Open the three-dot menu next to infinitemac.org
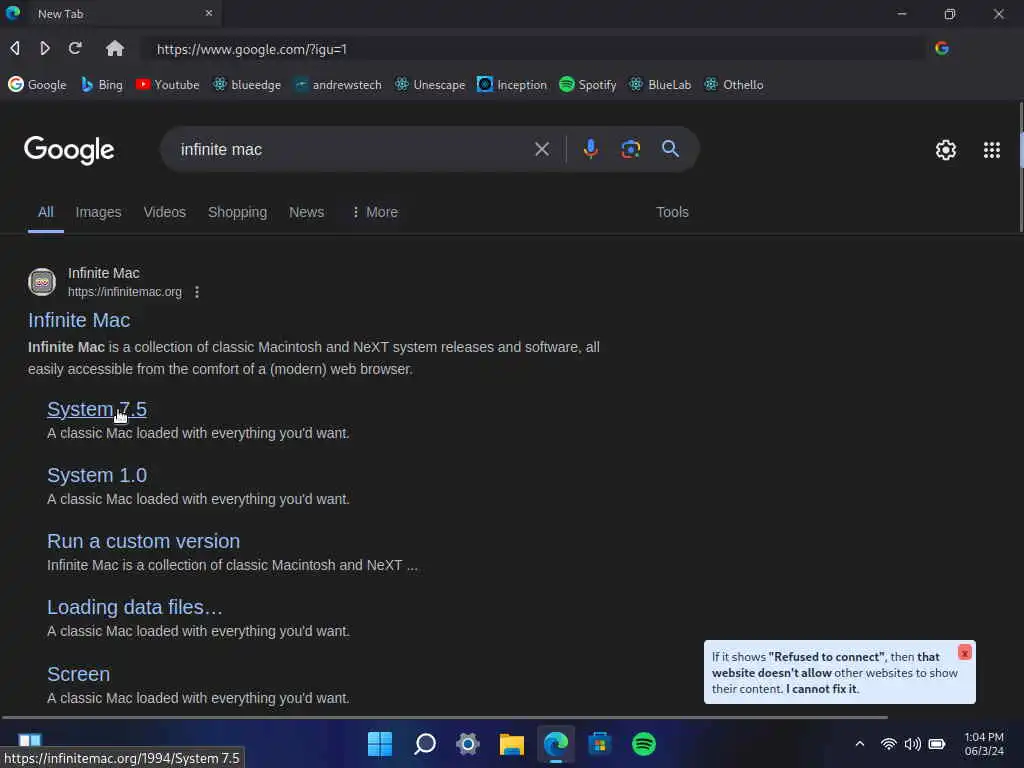Viewport: 1024px width, 768px height. pyautogui.click(x=197, y=292)
